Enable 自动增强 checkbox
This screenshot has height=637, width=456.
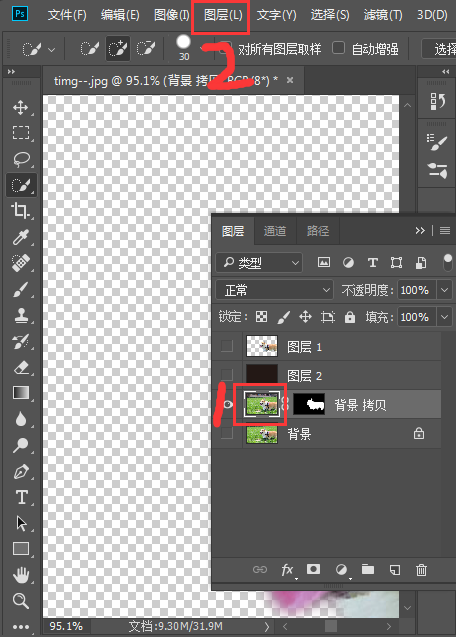[338, 48]
